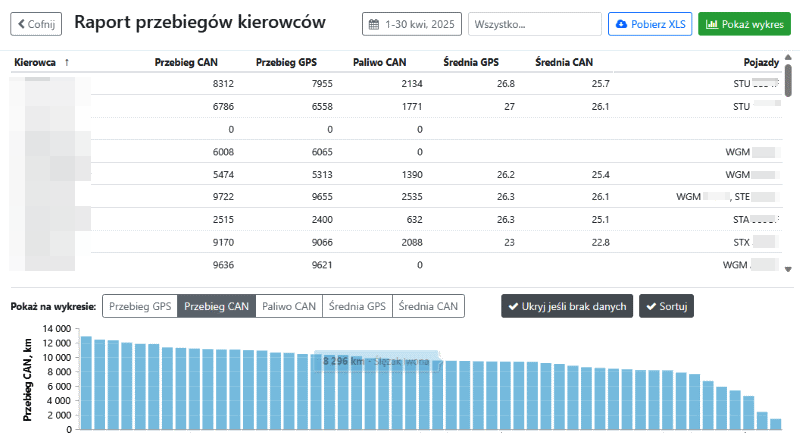Select Przebieg GPS chart tab
800x433 pixels.
[x=140, y=306]
